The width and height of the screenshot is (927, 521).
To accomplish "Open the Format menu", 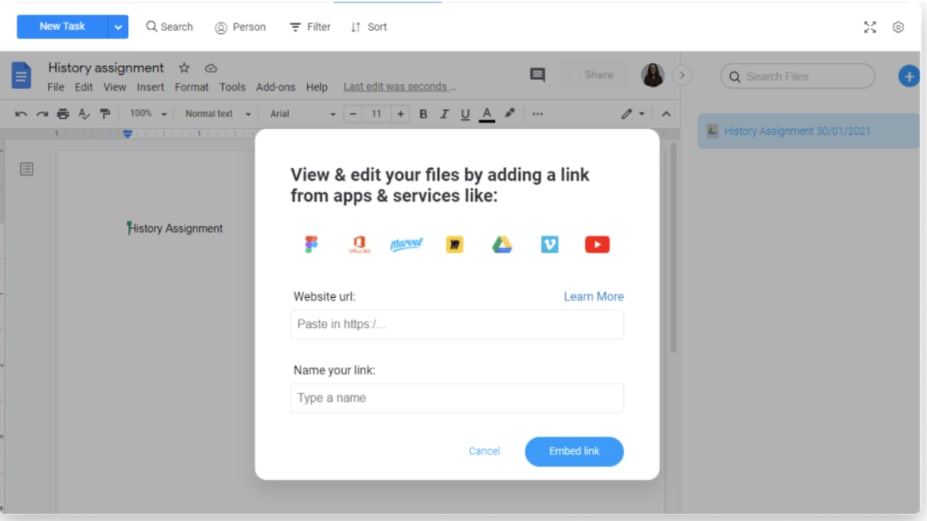I will point(192,87).
